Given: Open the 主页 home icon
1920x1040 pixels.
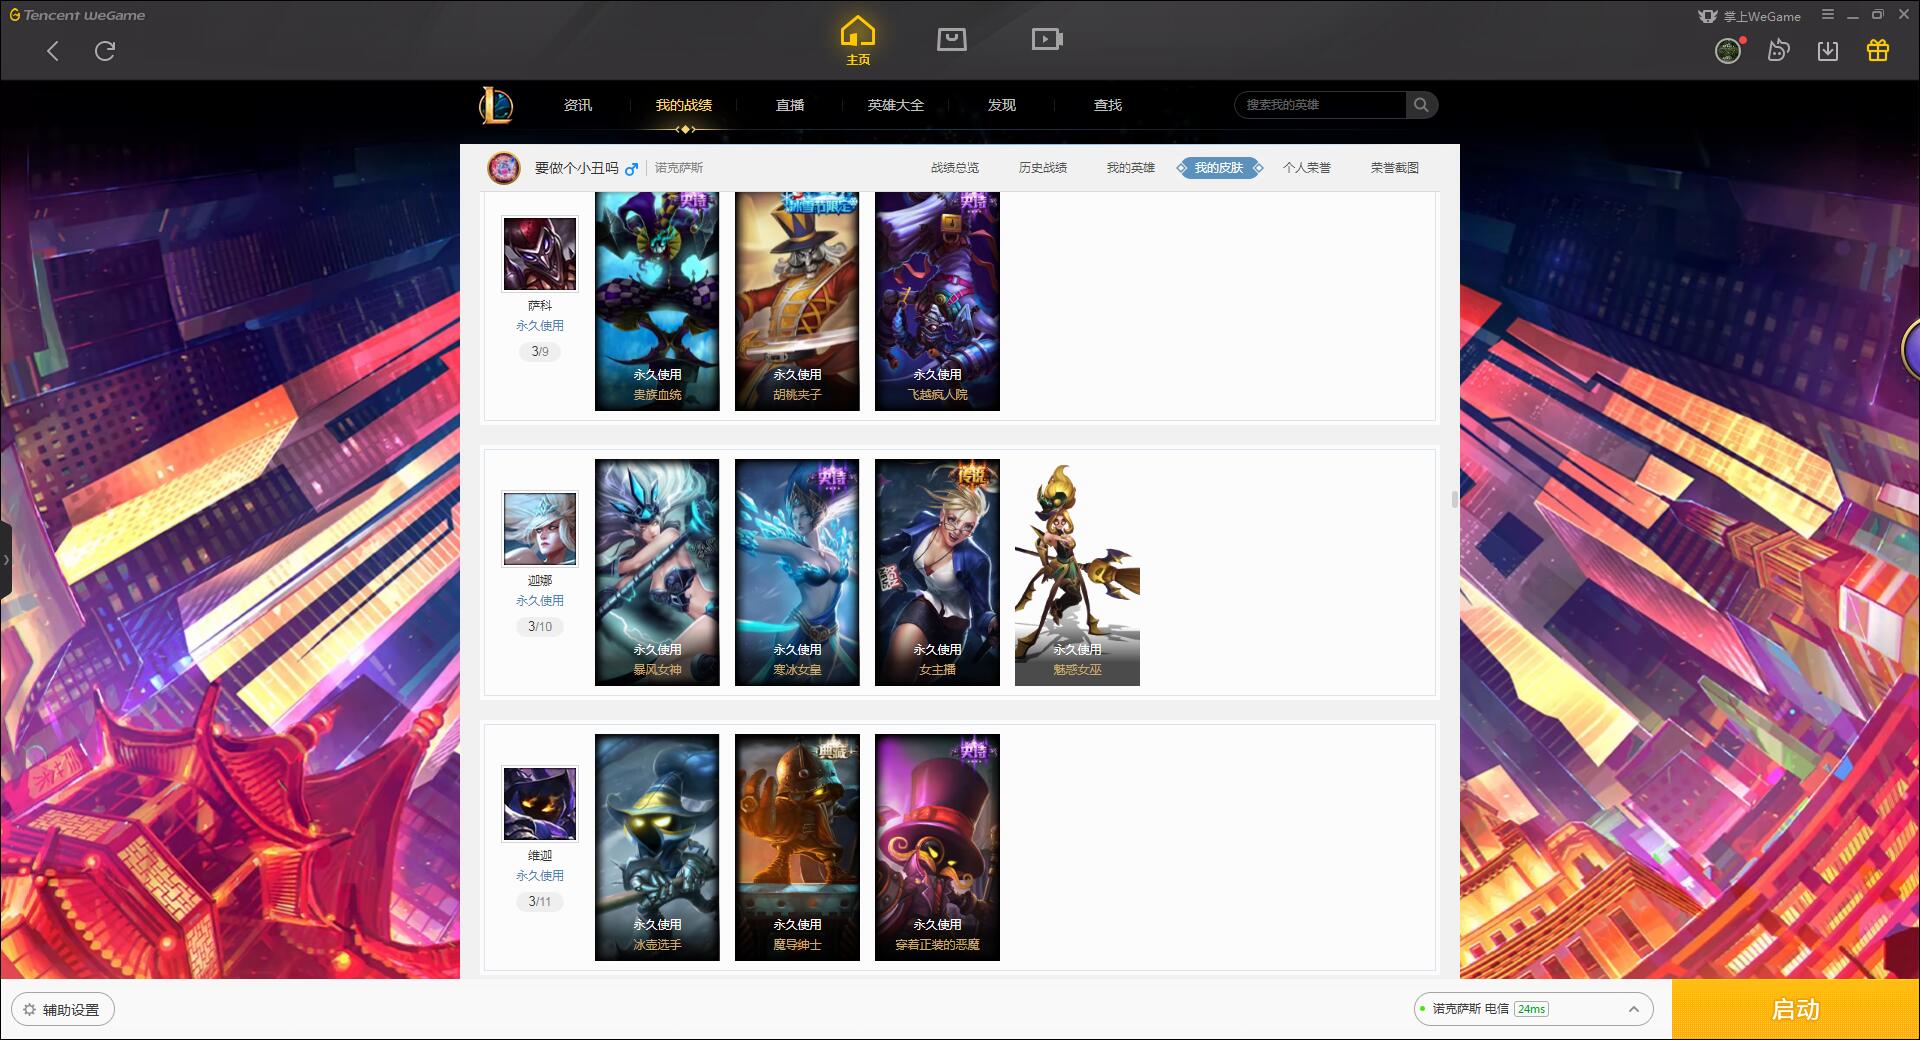Looking at the screenshot, I should coord(858,41).
